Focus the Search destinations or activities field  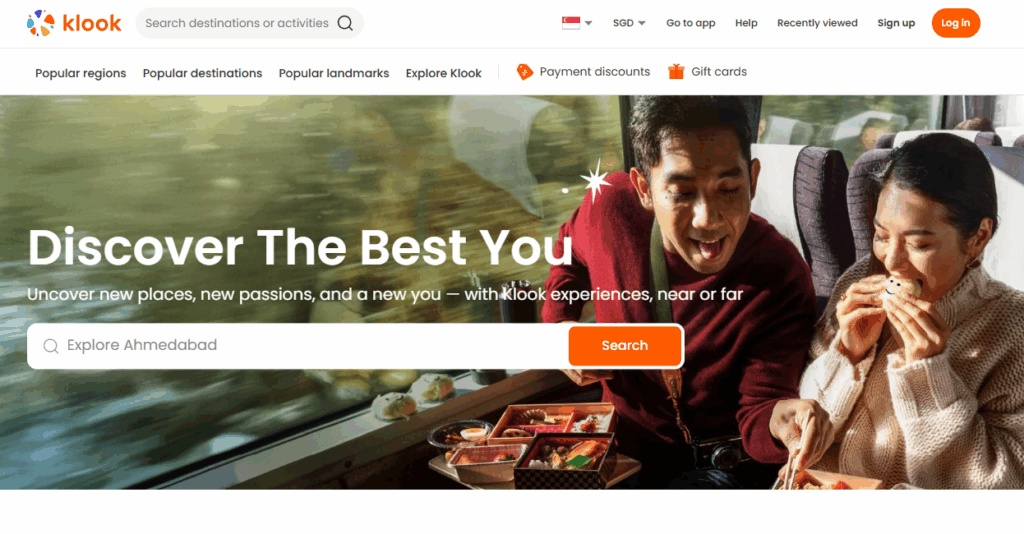coord(249,24)
